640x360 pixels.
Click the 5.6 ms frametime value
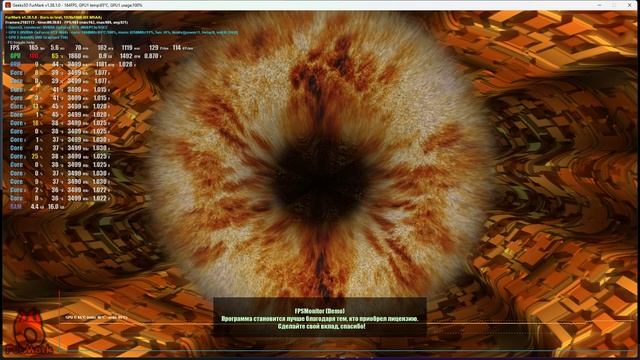click(55, 48)
